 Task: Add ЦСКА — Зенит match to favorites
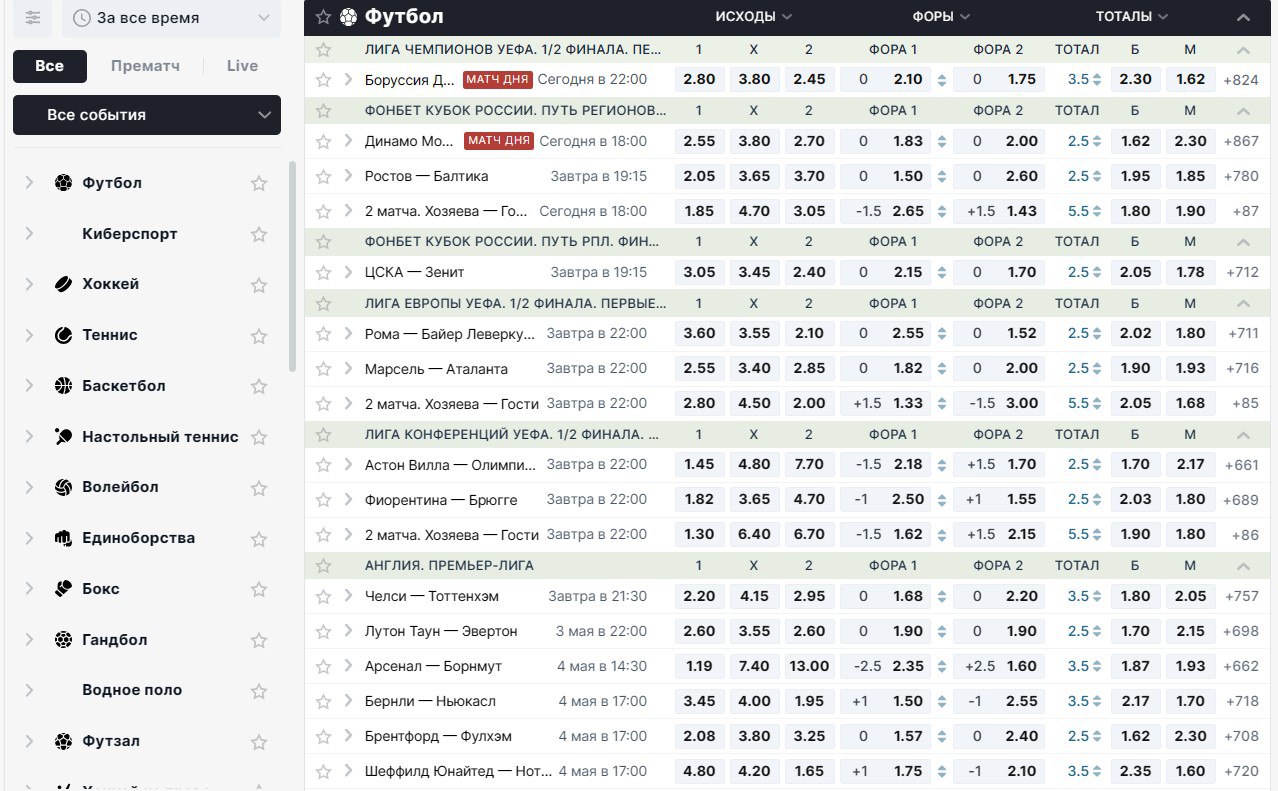(x=323, y=272)
